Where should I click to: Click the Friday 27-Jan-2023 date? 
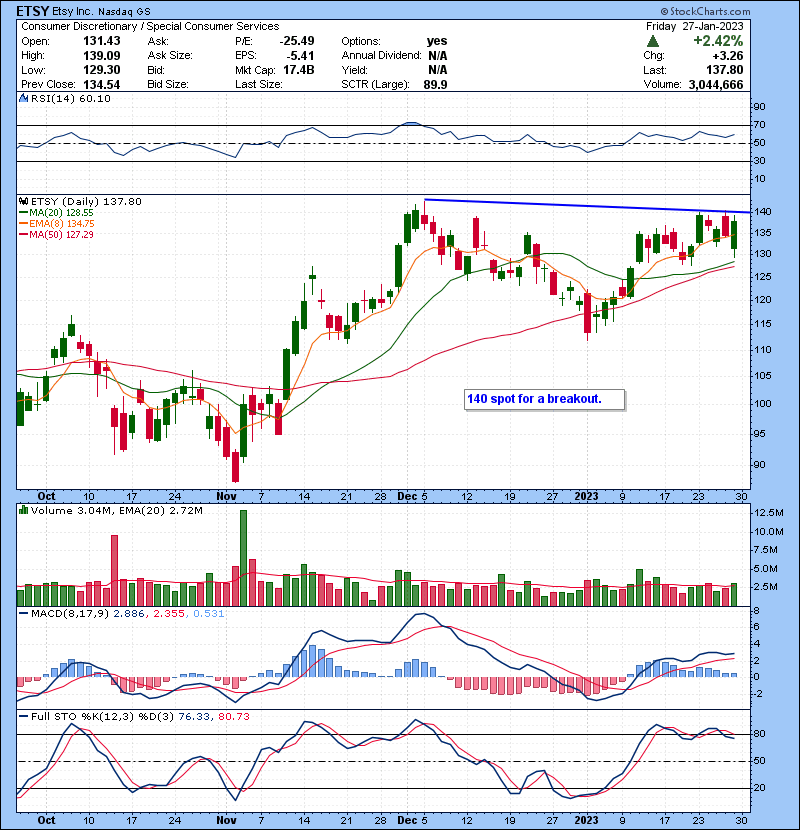click(695, 26)
